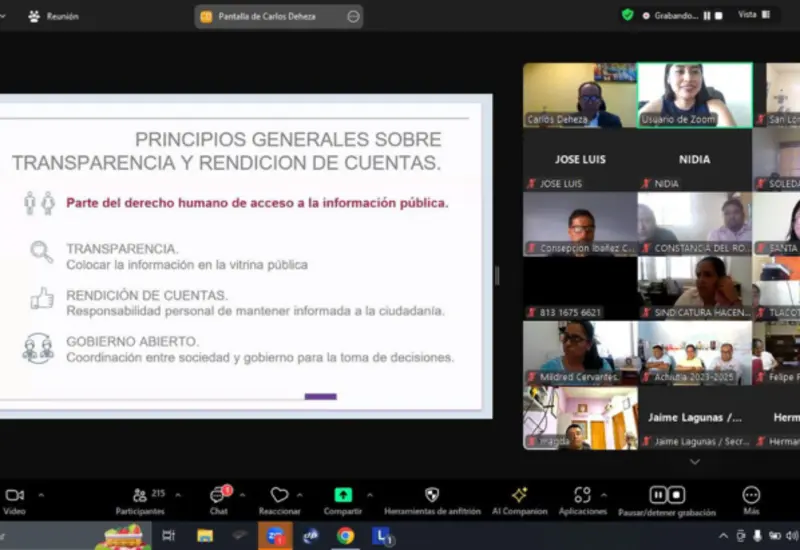Expand the Reaccionar options arrow

[x=300, y=494]
